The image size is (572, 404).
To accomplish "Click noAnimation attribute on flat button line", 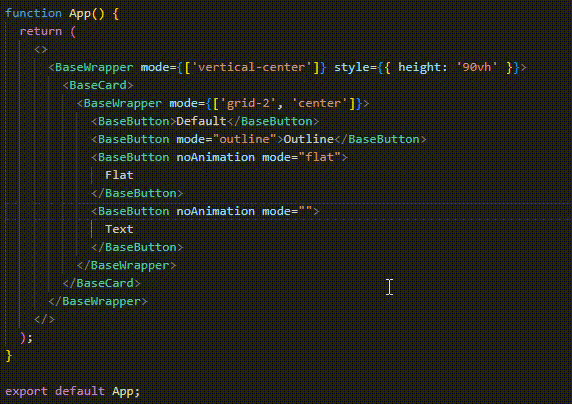I will 216,157.
